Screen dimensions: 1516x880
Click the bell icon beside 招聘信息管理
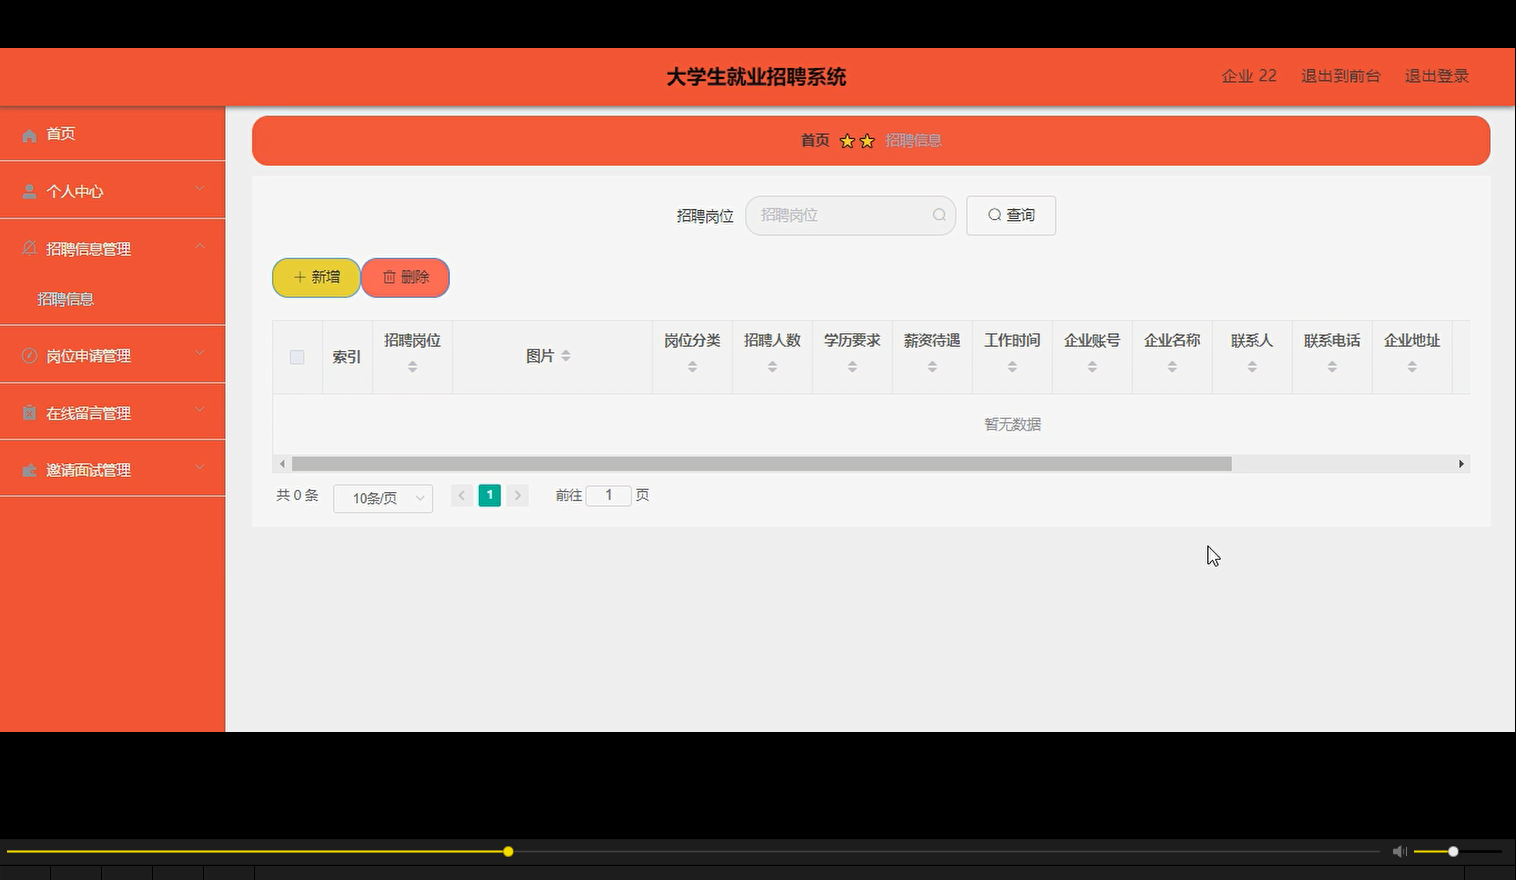click(29, 248)
